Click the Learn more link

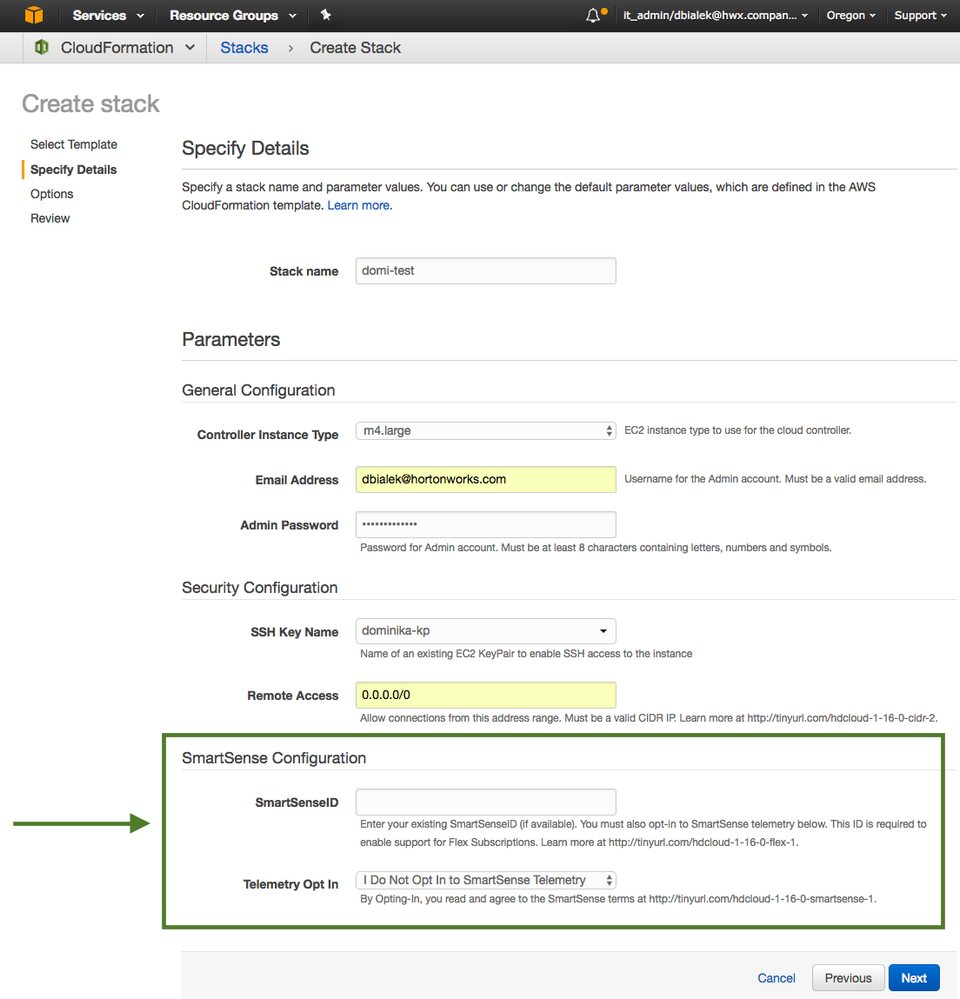click(x=359, y=205)
